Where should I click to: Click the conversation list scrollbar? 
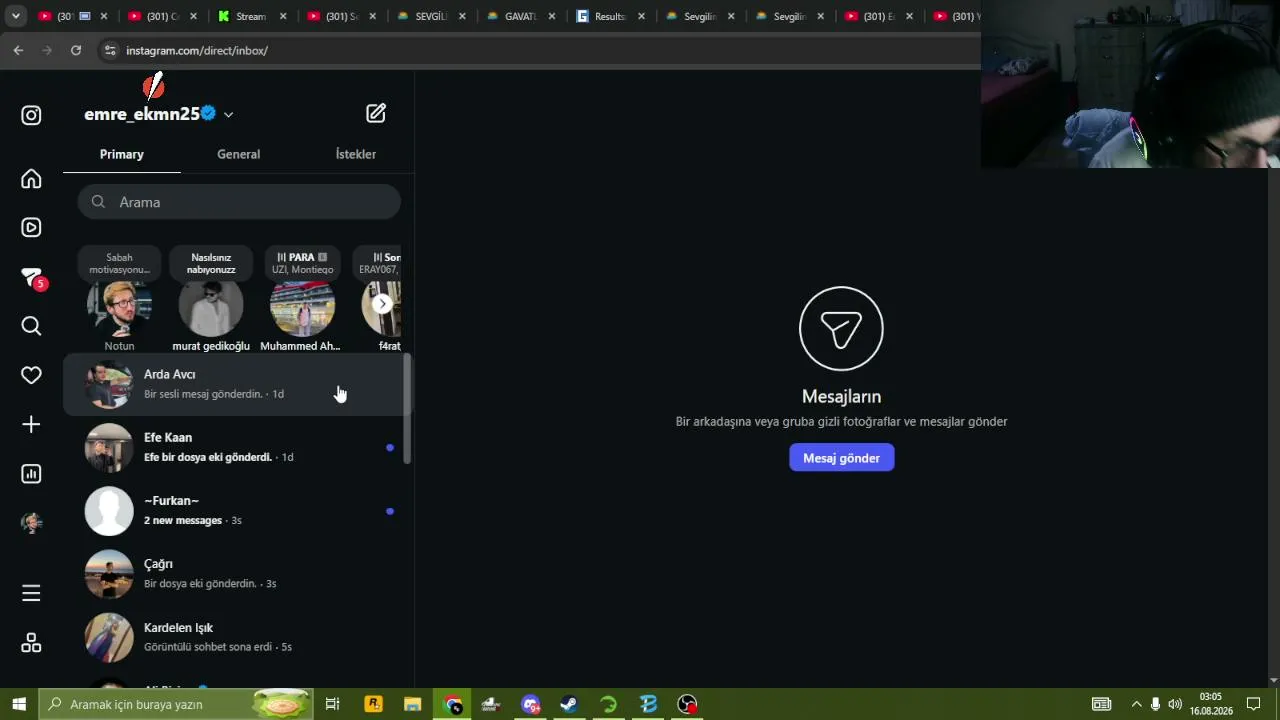407,410
